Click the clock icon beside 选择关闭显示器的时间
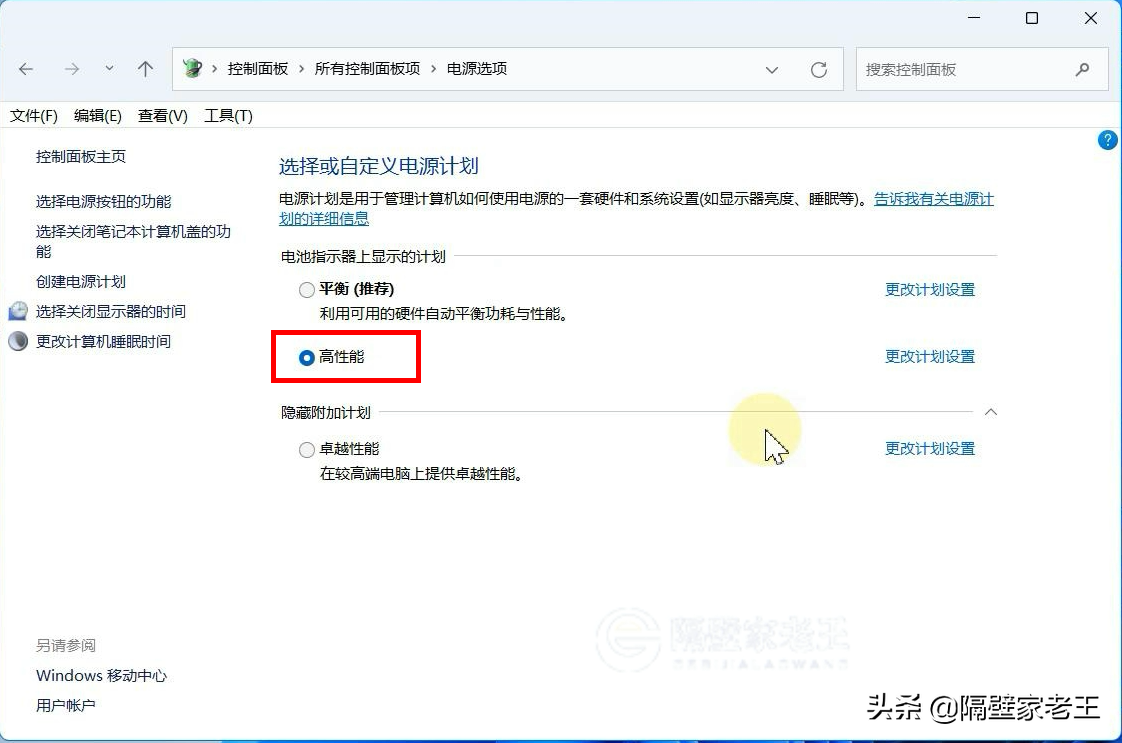Viewport: 1122px width, 743px height. click(18, 311)
